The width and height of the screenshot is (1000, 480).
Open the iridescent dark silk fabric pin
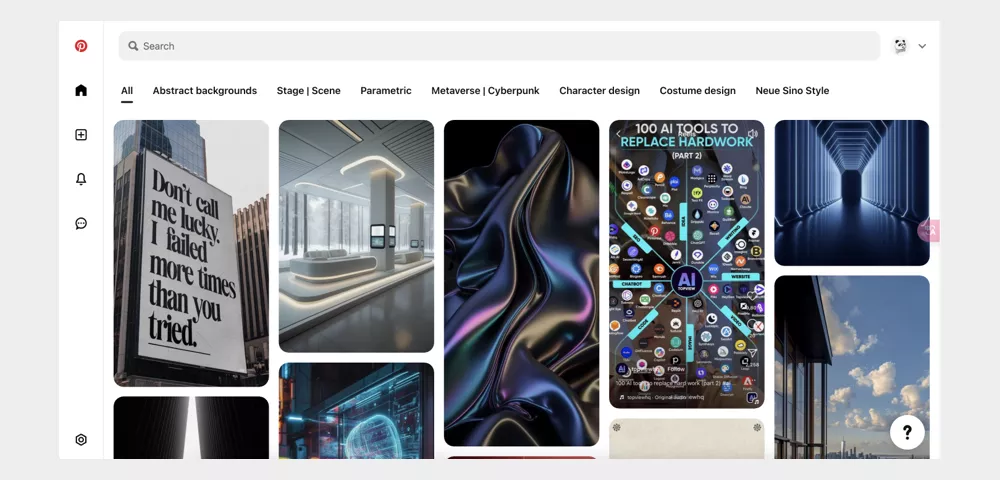click(x=521, y=283)
